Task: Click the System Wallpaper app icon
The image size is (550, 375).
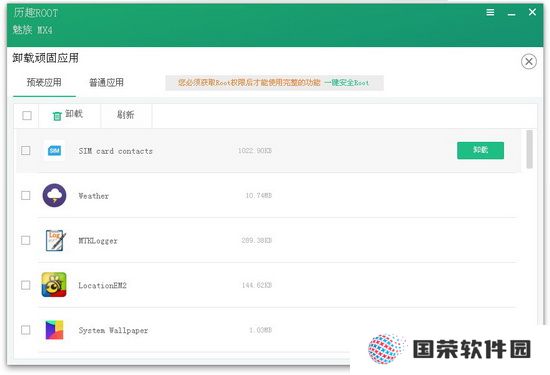Action: (54, 330)
